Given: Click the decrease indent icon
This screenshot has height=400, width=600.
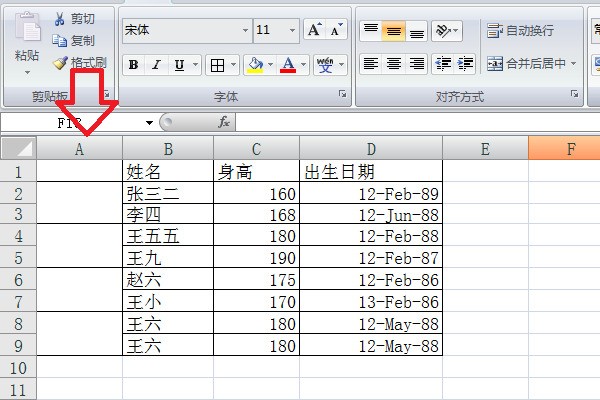Looking at the screenshot, I should tap(443, 64).
